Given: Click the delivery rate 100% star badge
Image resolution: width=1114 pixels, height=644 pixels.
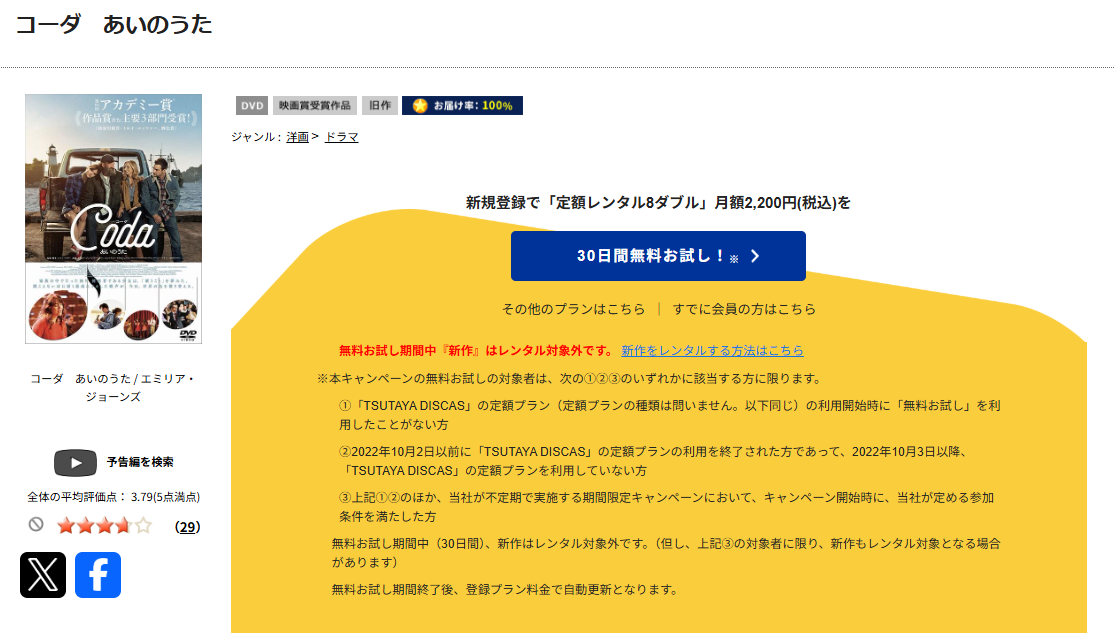Looking at the screenshot, I should click(463, 105).
